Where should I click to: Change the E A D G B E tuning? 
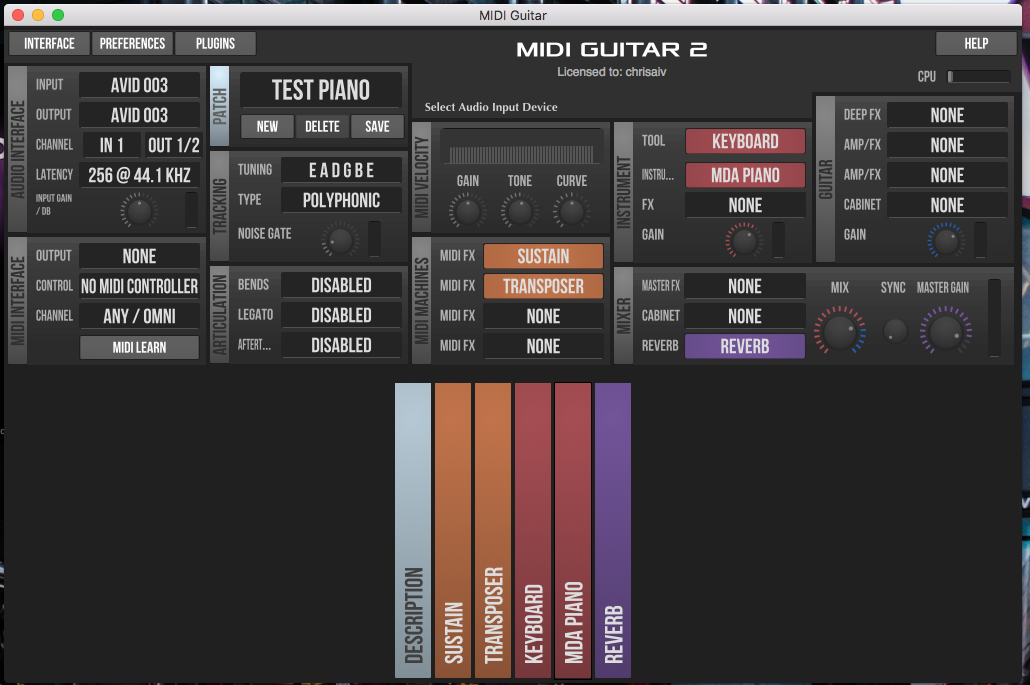(341, 170)
